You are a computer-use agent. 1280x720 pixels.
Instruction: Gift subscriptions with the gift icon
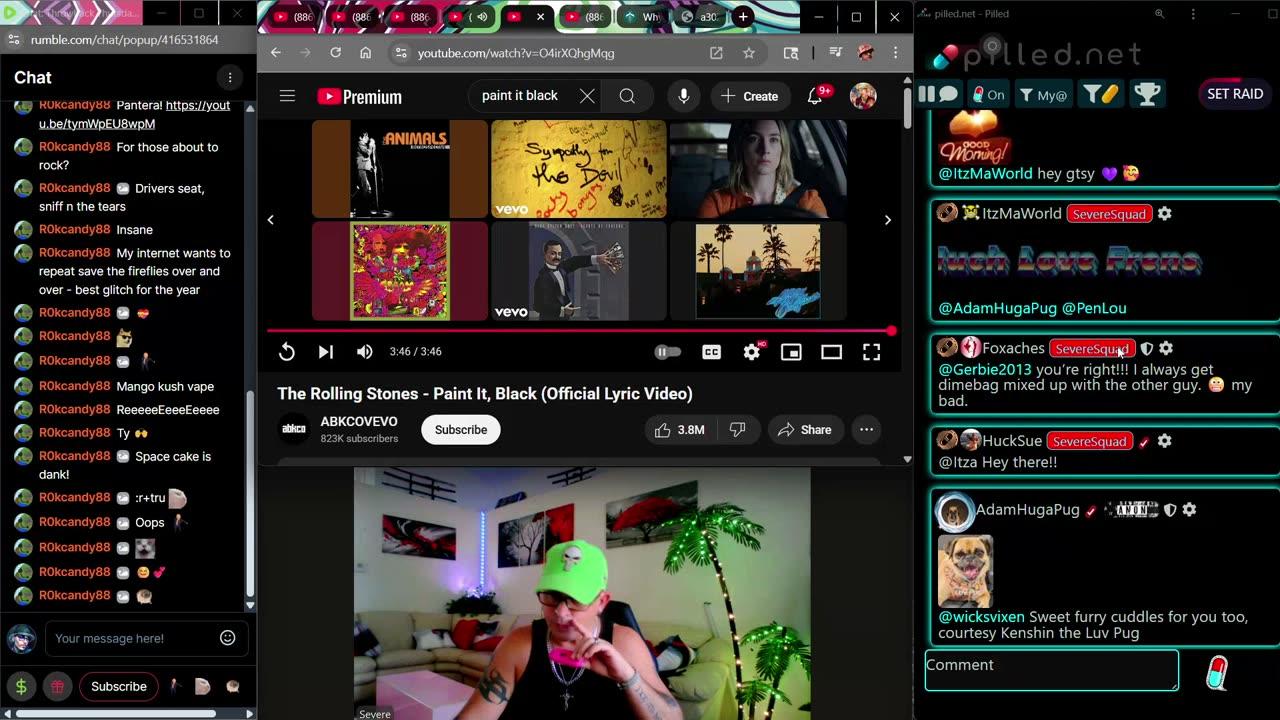[57, 687]
